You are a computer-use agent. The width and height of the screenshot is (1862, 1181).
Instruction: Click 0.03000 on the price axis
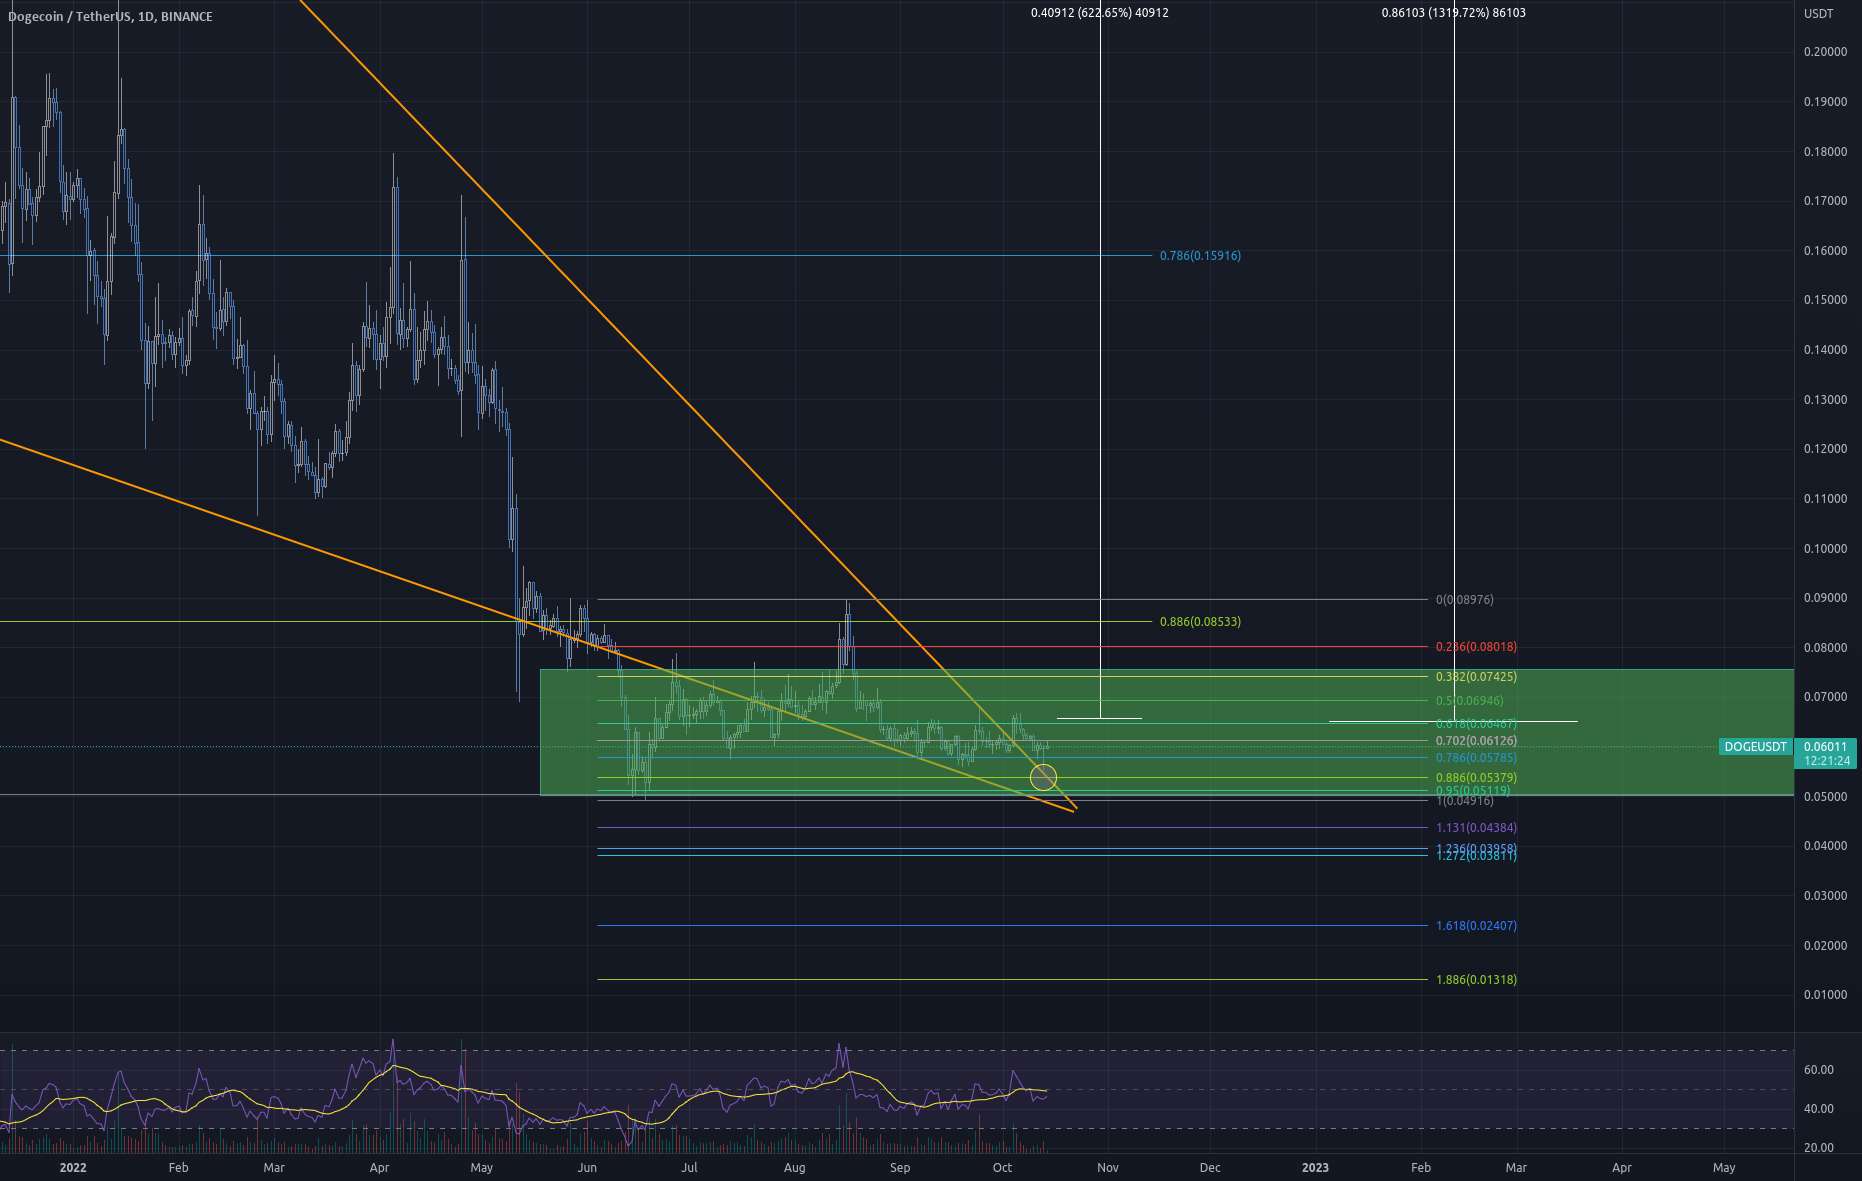pos(1825,896)
